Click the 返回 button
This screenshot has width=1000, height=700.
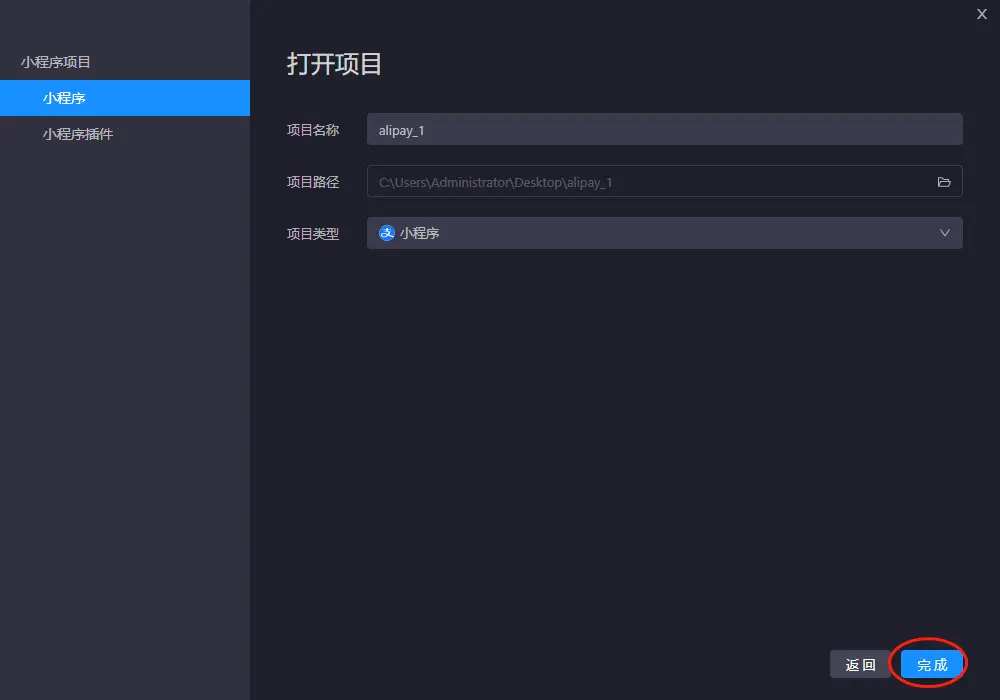(860, 665)
